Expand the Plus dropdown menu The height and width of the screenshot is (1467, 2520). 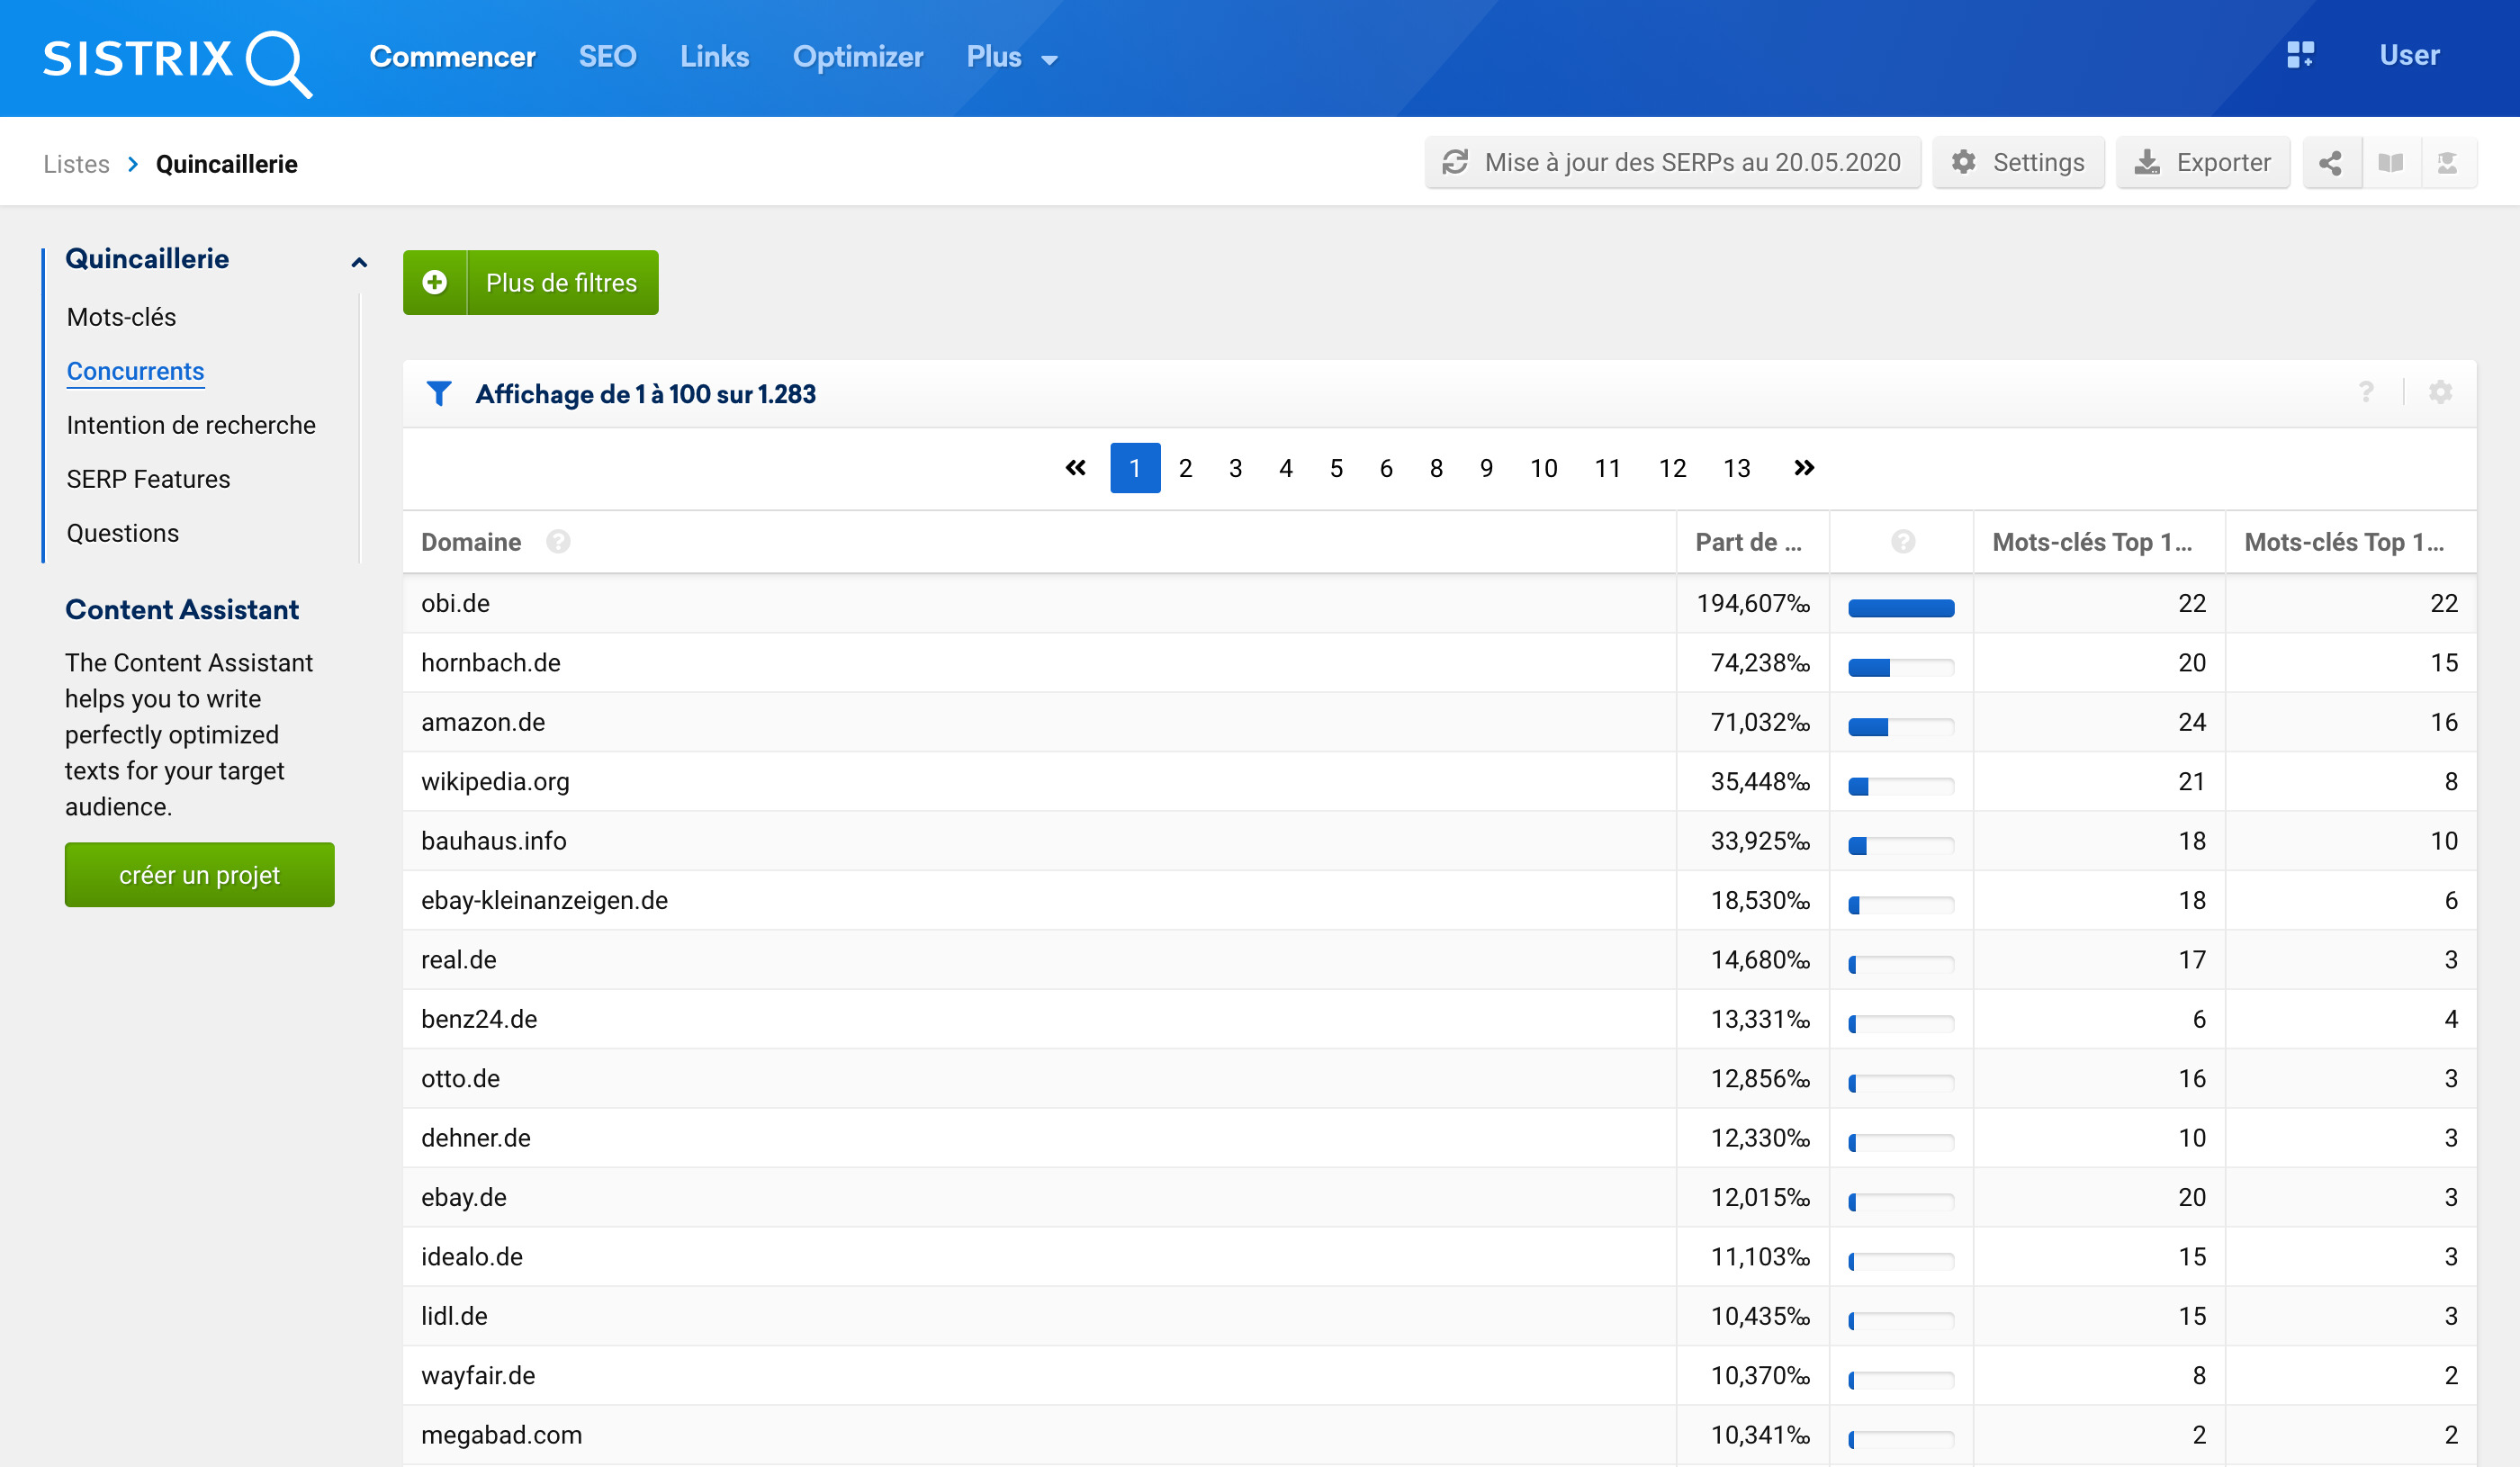1012,57
